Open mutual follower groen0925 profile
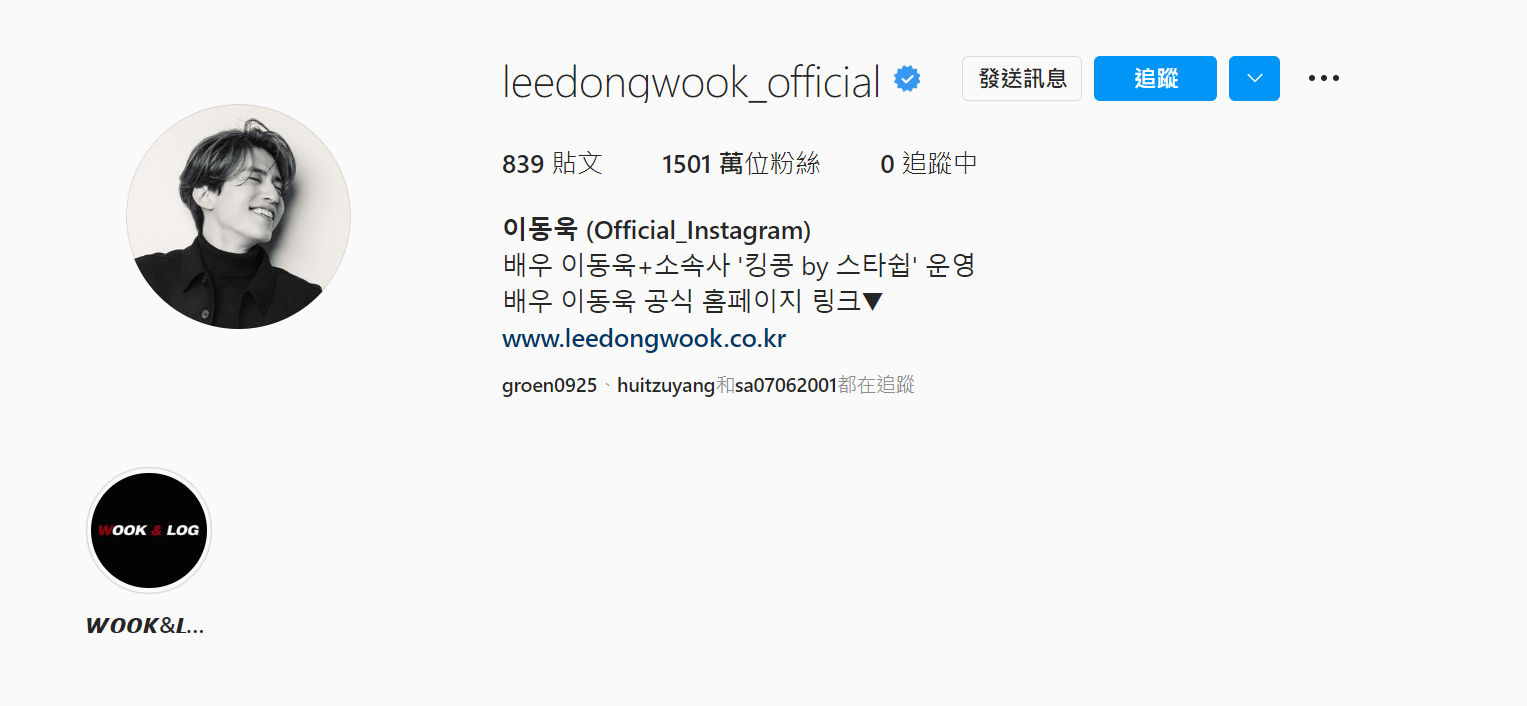The width and height of the screenshot is (1527, 706). pyautogui.click(x=549, y=385)
